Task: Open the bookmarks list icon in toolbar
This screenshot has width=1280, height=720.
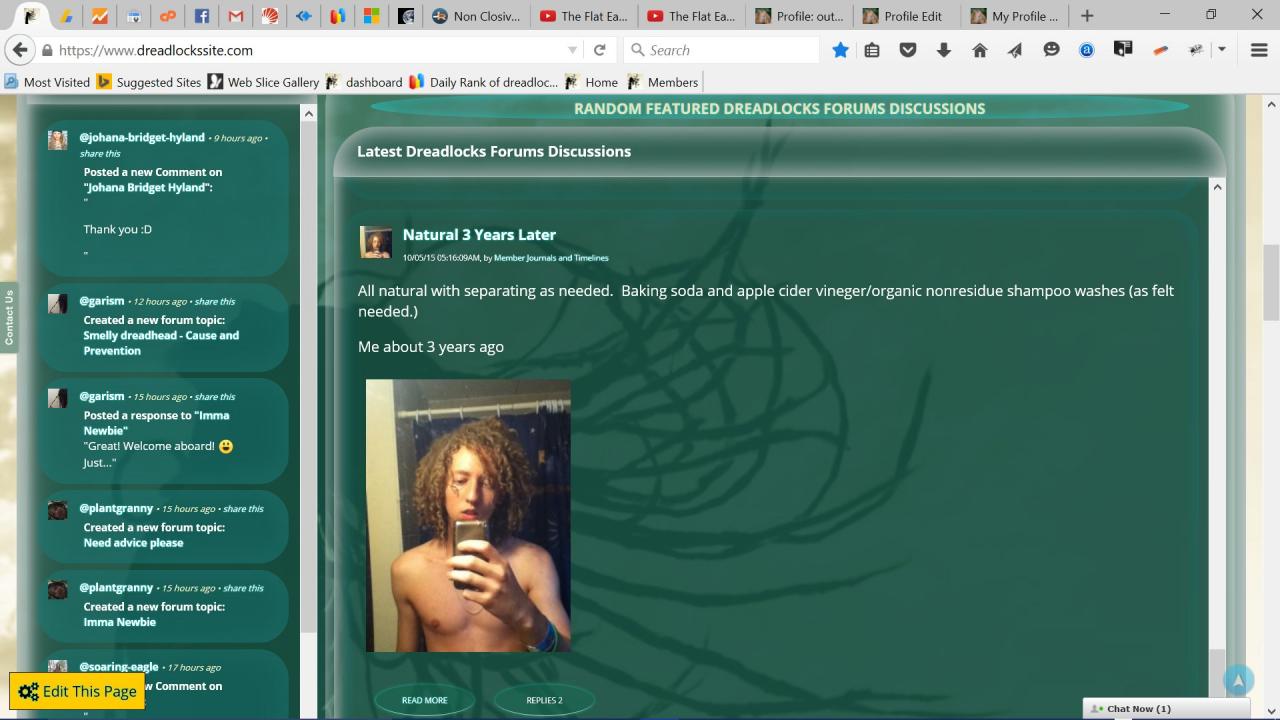Action: pos(872,50)
